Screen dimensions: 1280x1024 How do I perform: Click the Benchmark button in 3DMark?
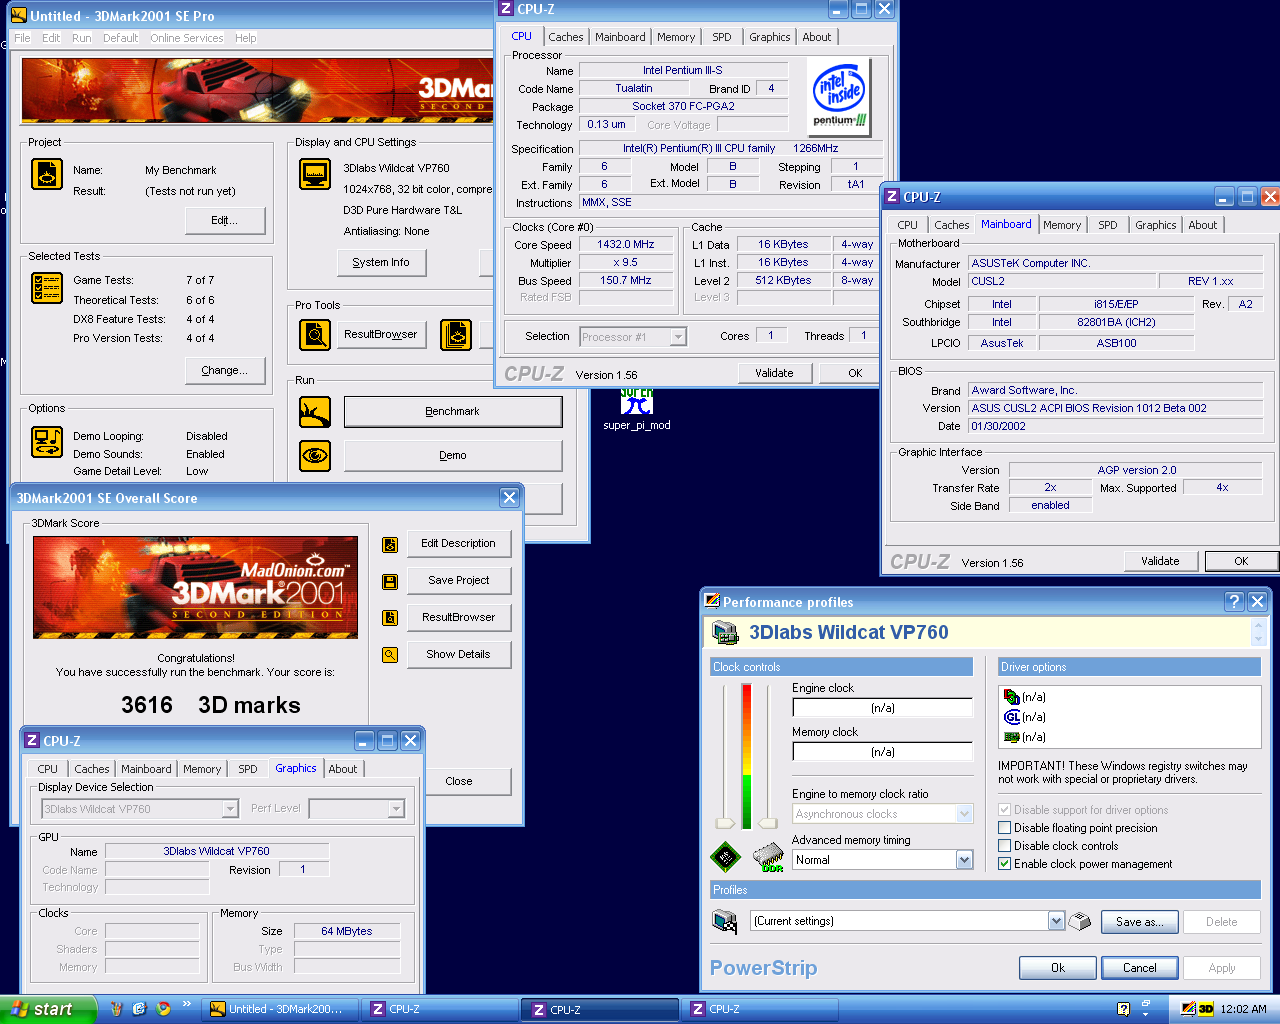453,412
